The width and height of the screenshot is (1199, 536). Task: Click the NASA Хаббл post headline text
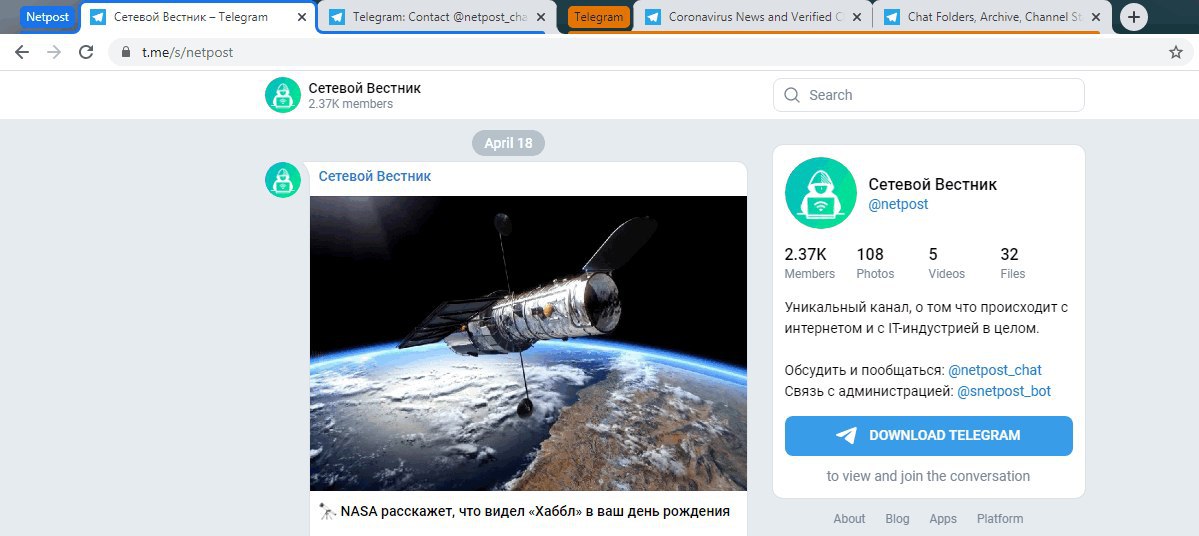click(535, 511)
